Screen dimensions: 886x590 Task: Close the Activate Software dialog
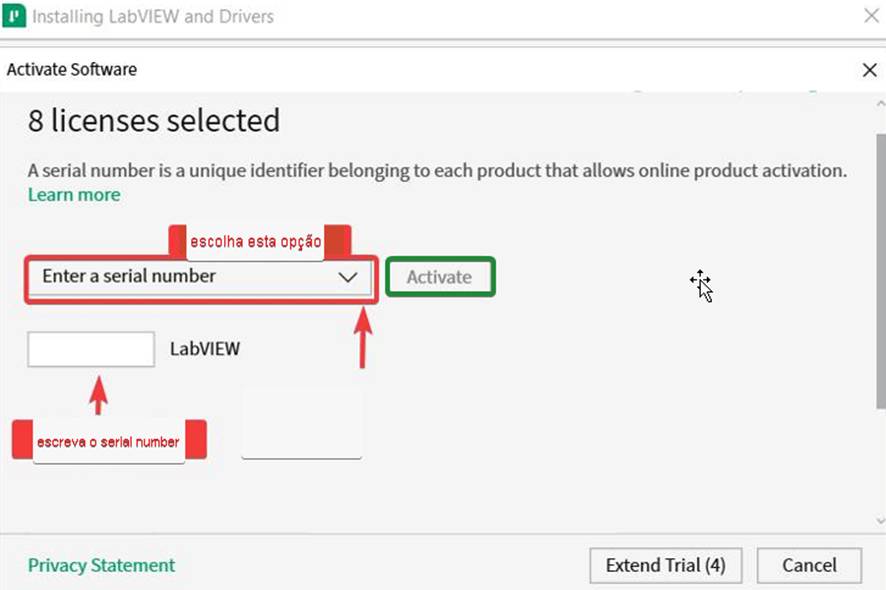tap(870, 70)
